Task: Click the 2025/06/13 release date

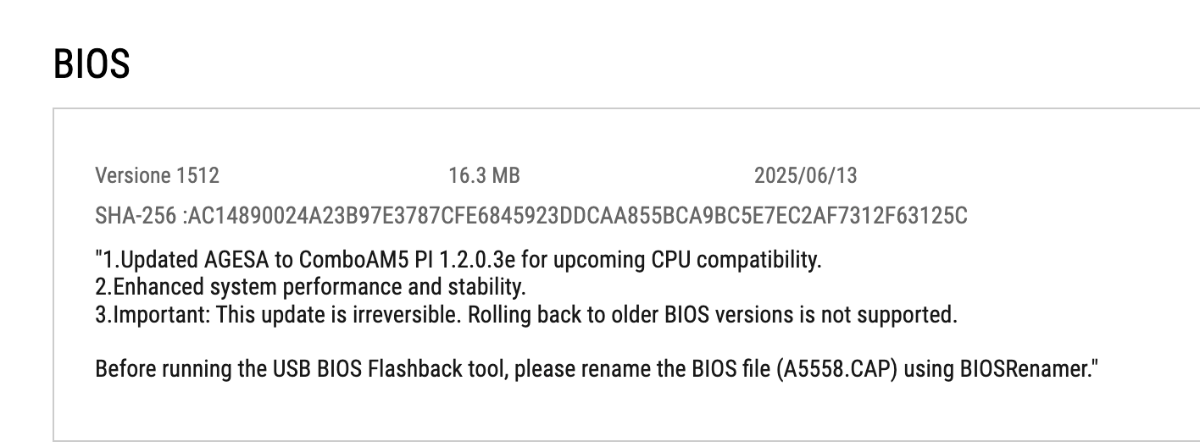Action: [806, 177]
